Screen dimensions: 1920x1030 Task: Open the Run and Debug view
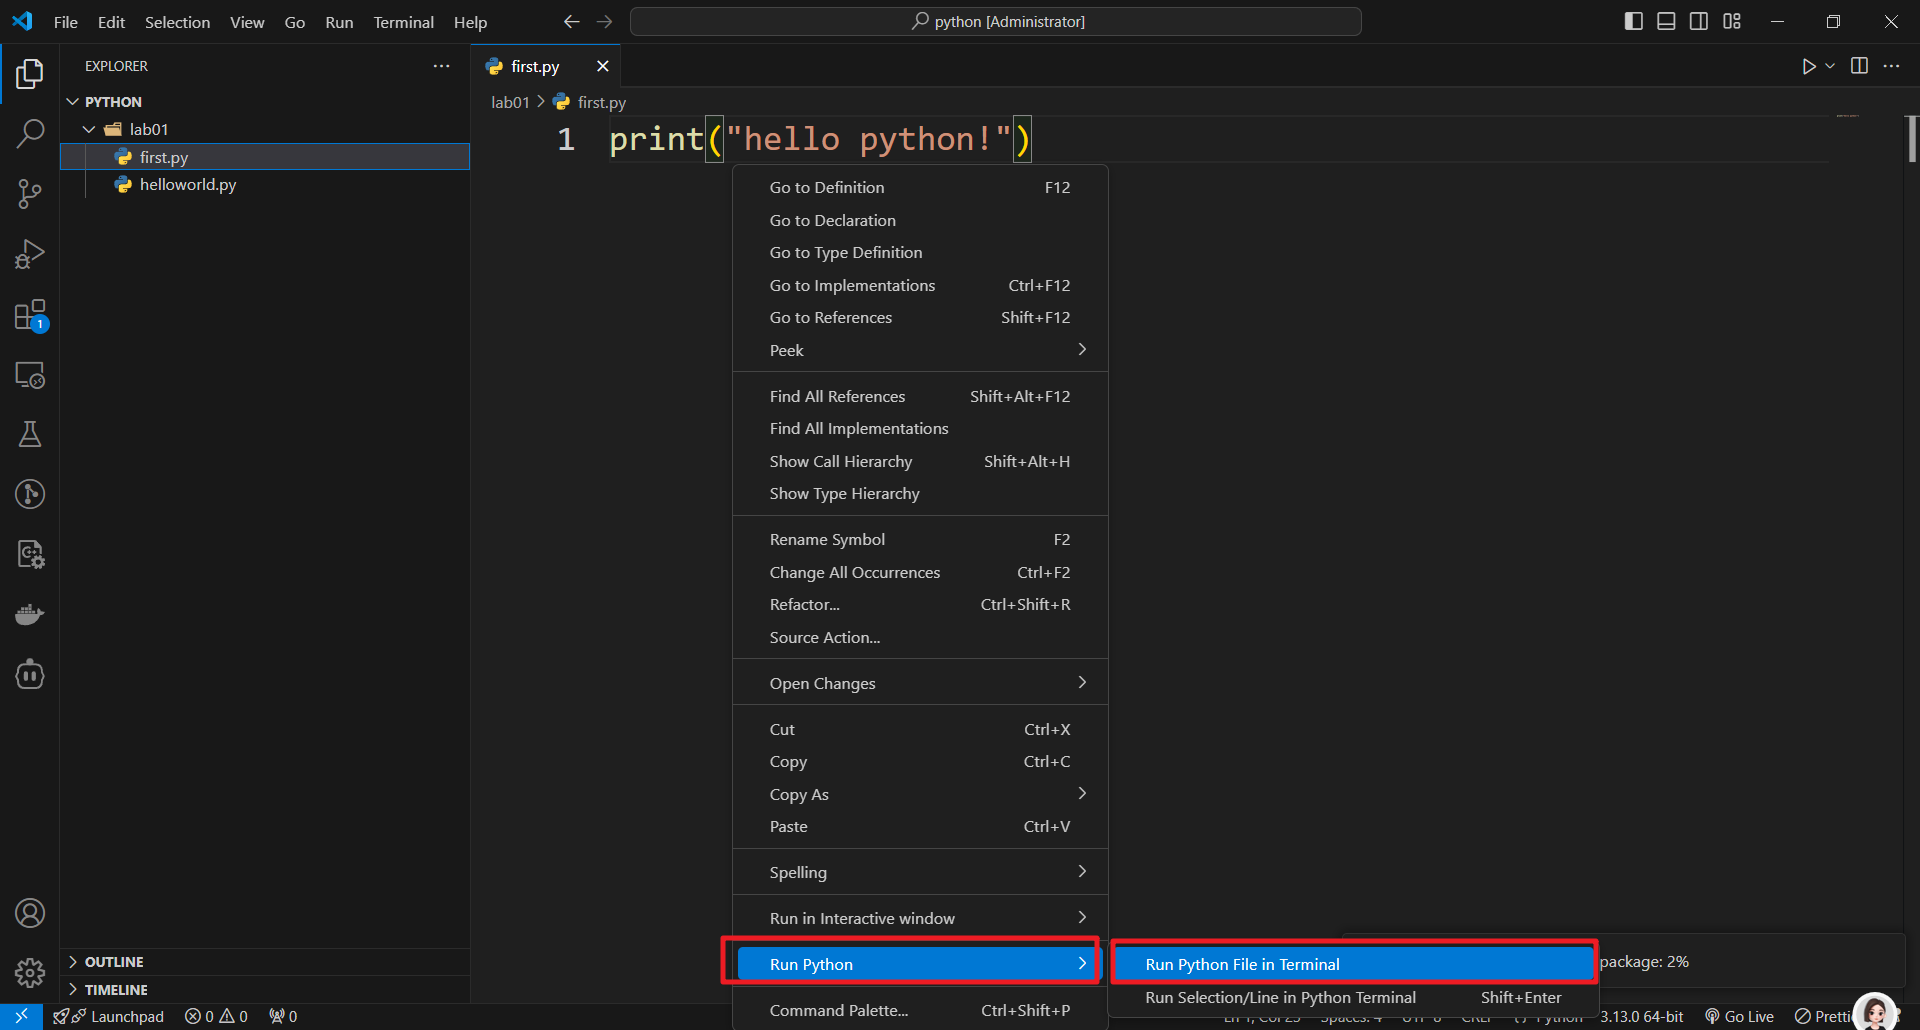(x=30, y=254)
